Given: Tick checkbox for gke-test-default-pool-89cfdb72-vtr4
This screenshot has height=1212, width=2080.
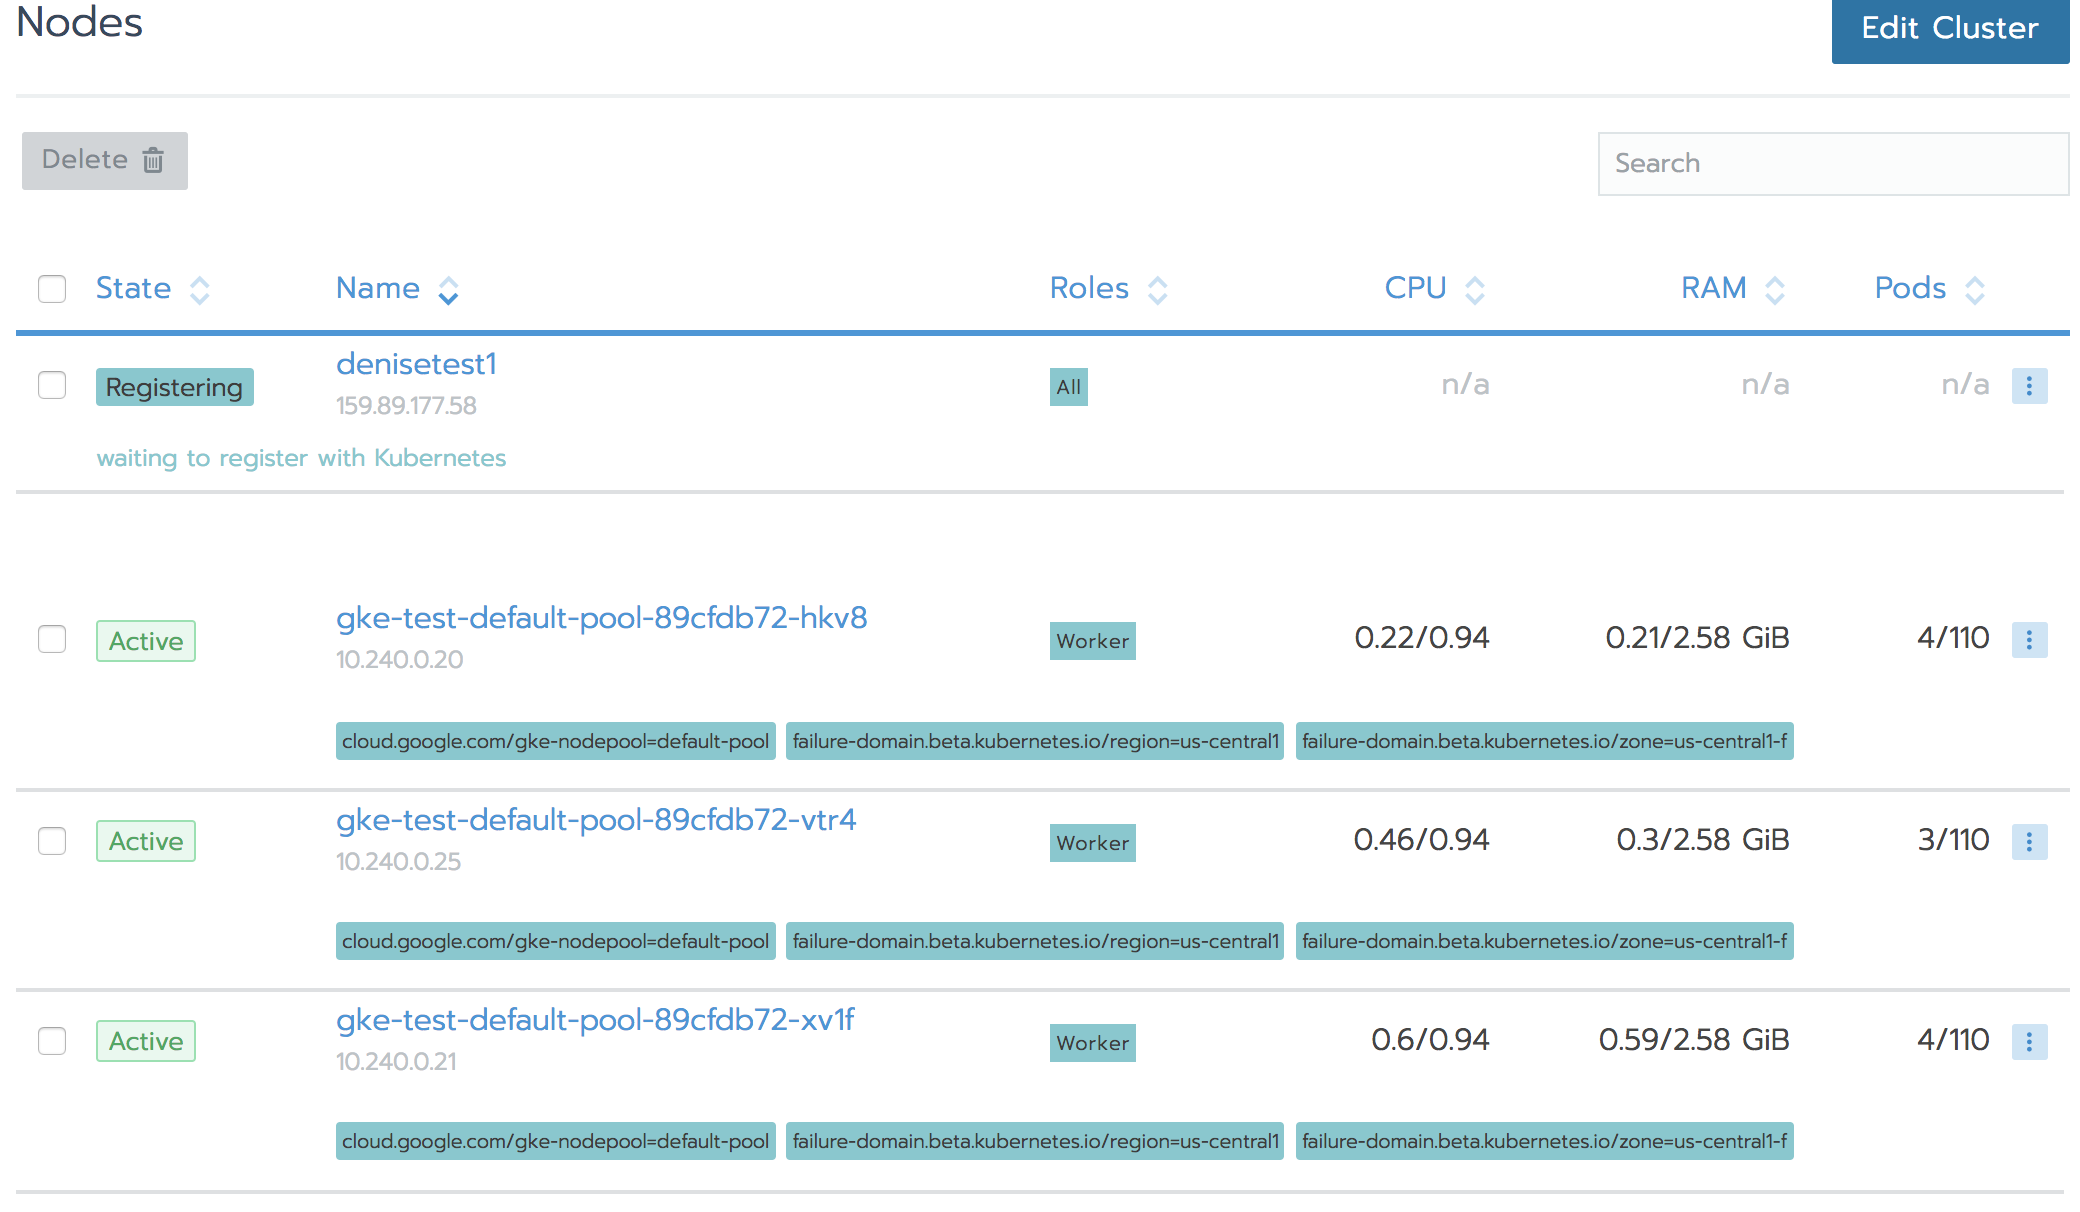Looking at the screenshot, I should (x=52, y=841).
